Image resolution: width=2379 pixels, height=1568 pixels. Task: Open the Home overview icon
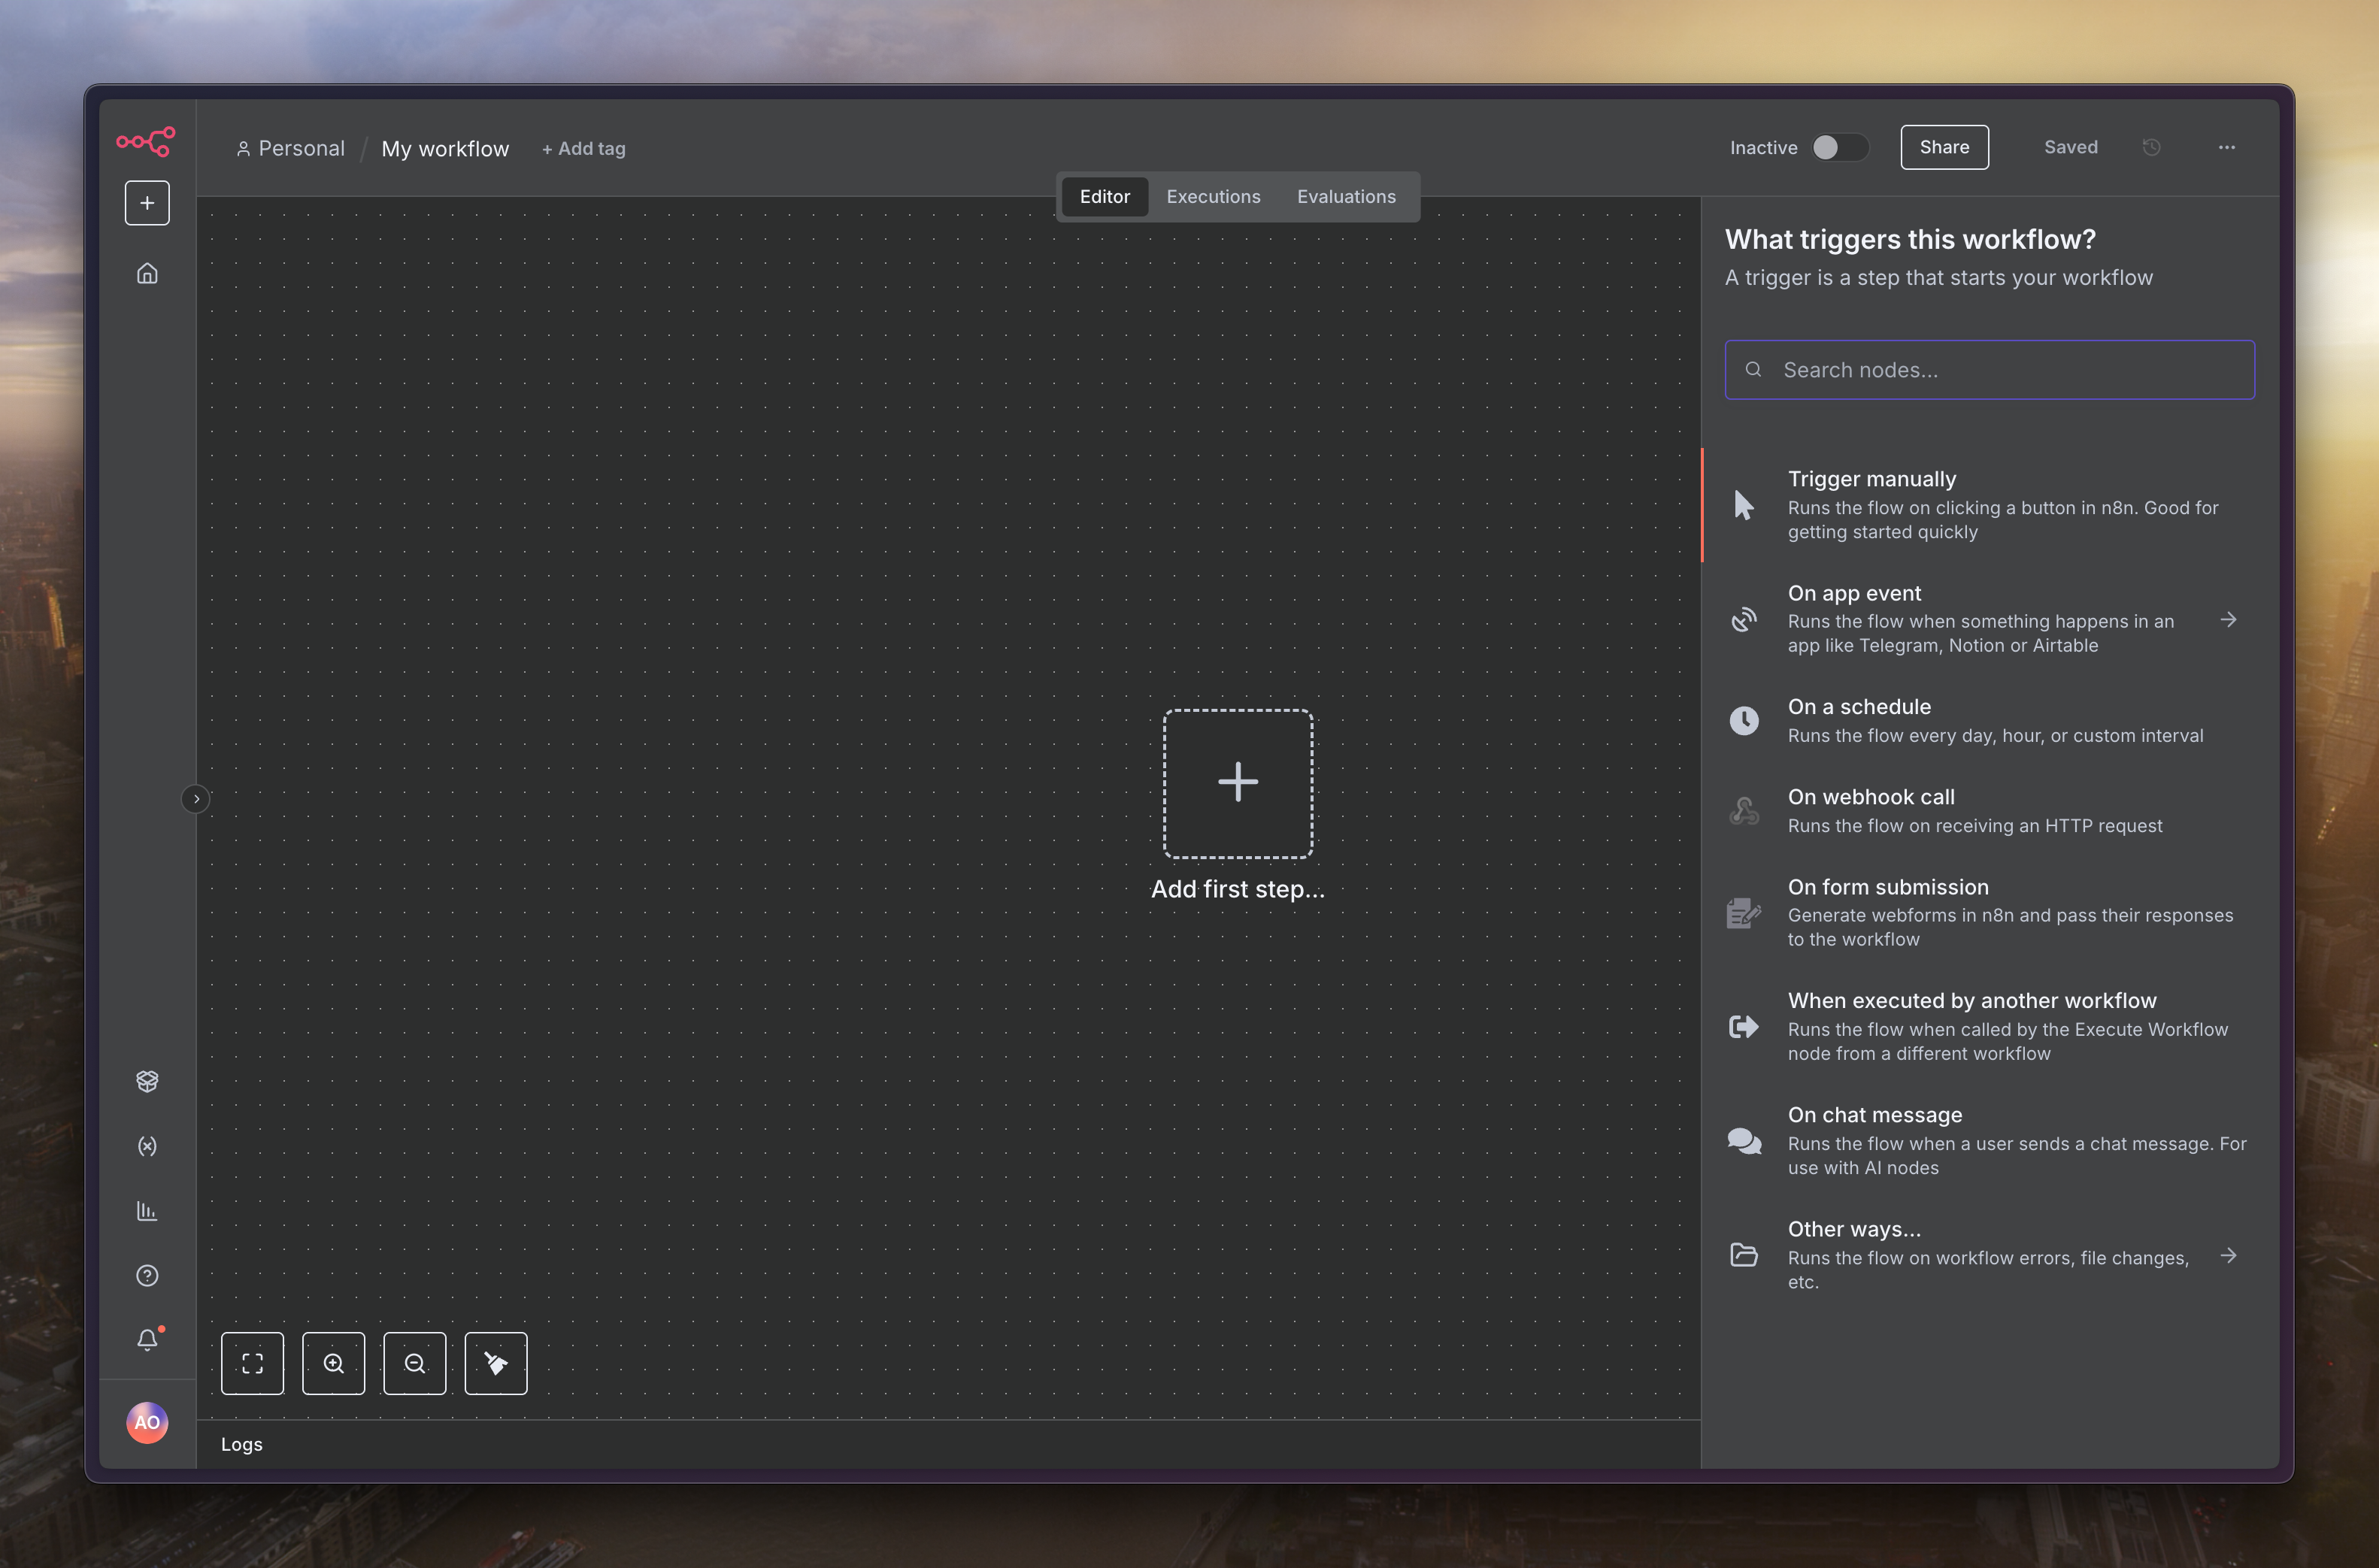click(147, 274)
